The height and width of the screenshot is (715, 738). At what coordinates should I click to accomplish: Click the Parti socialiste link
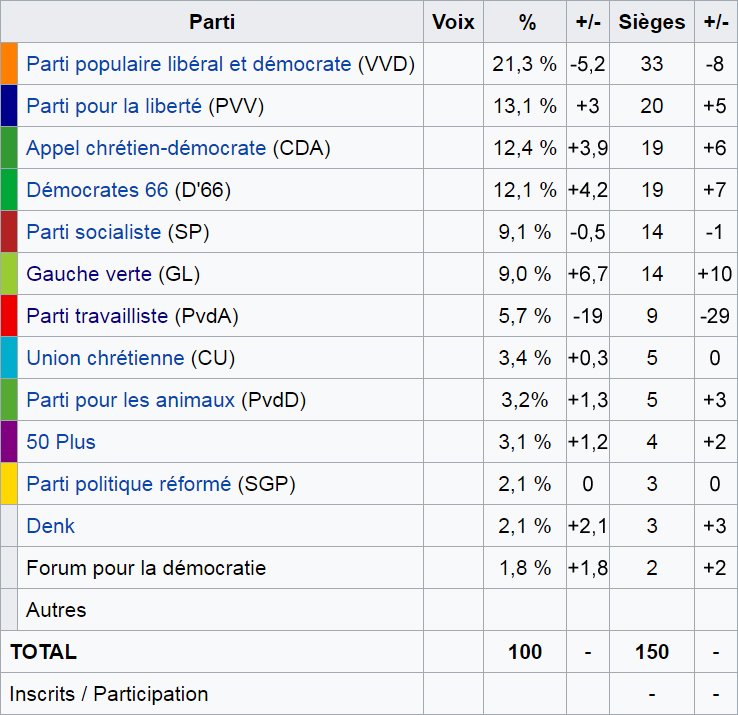click(93, 233)
